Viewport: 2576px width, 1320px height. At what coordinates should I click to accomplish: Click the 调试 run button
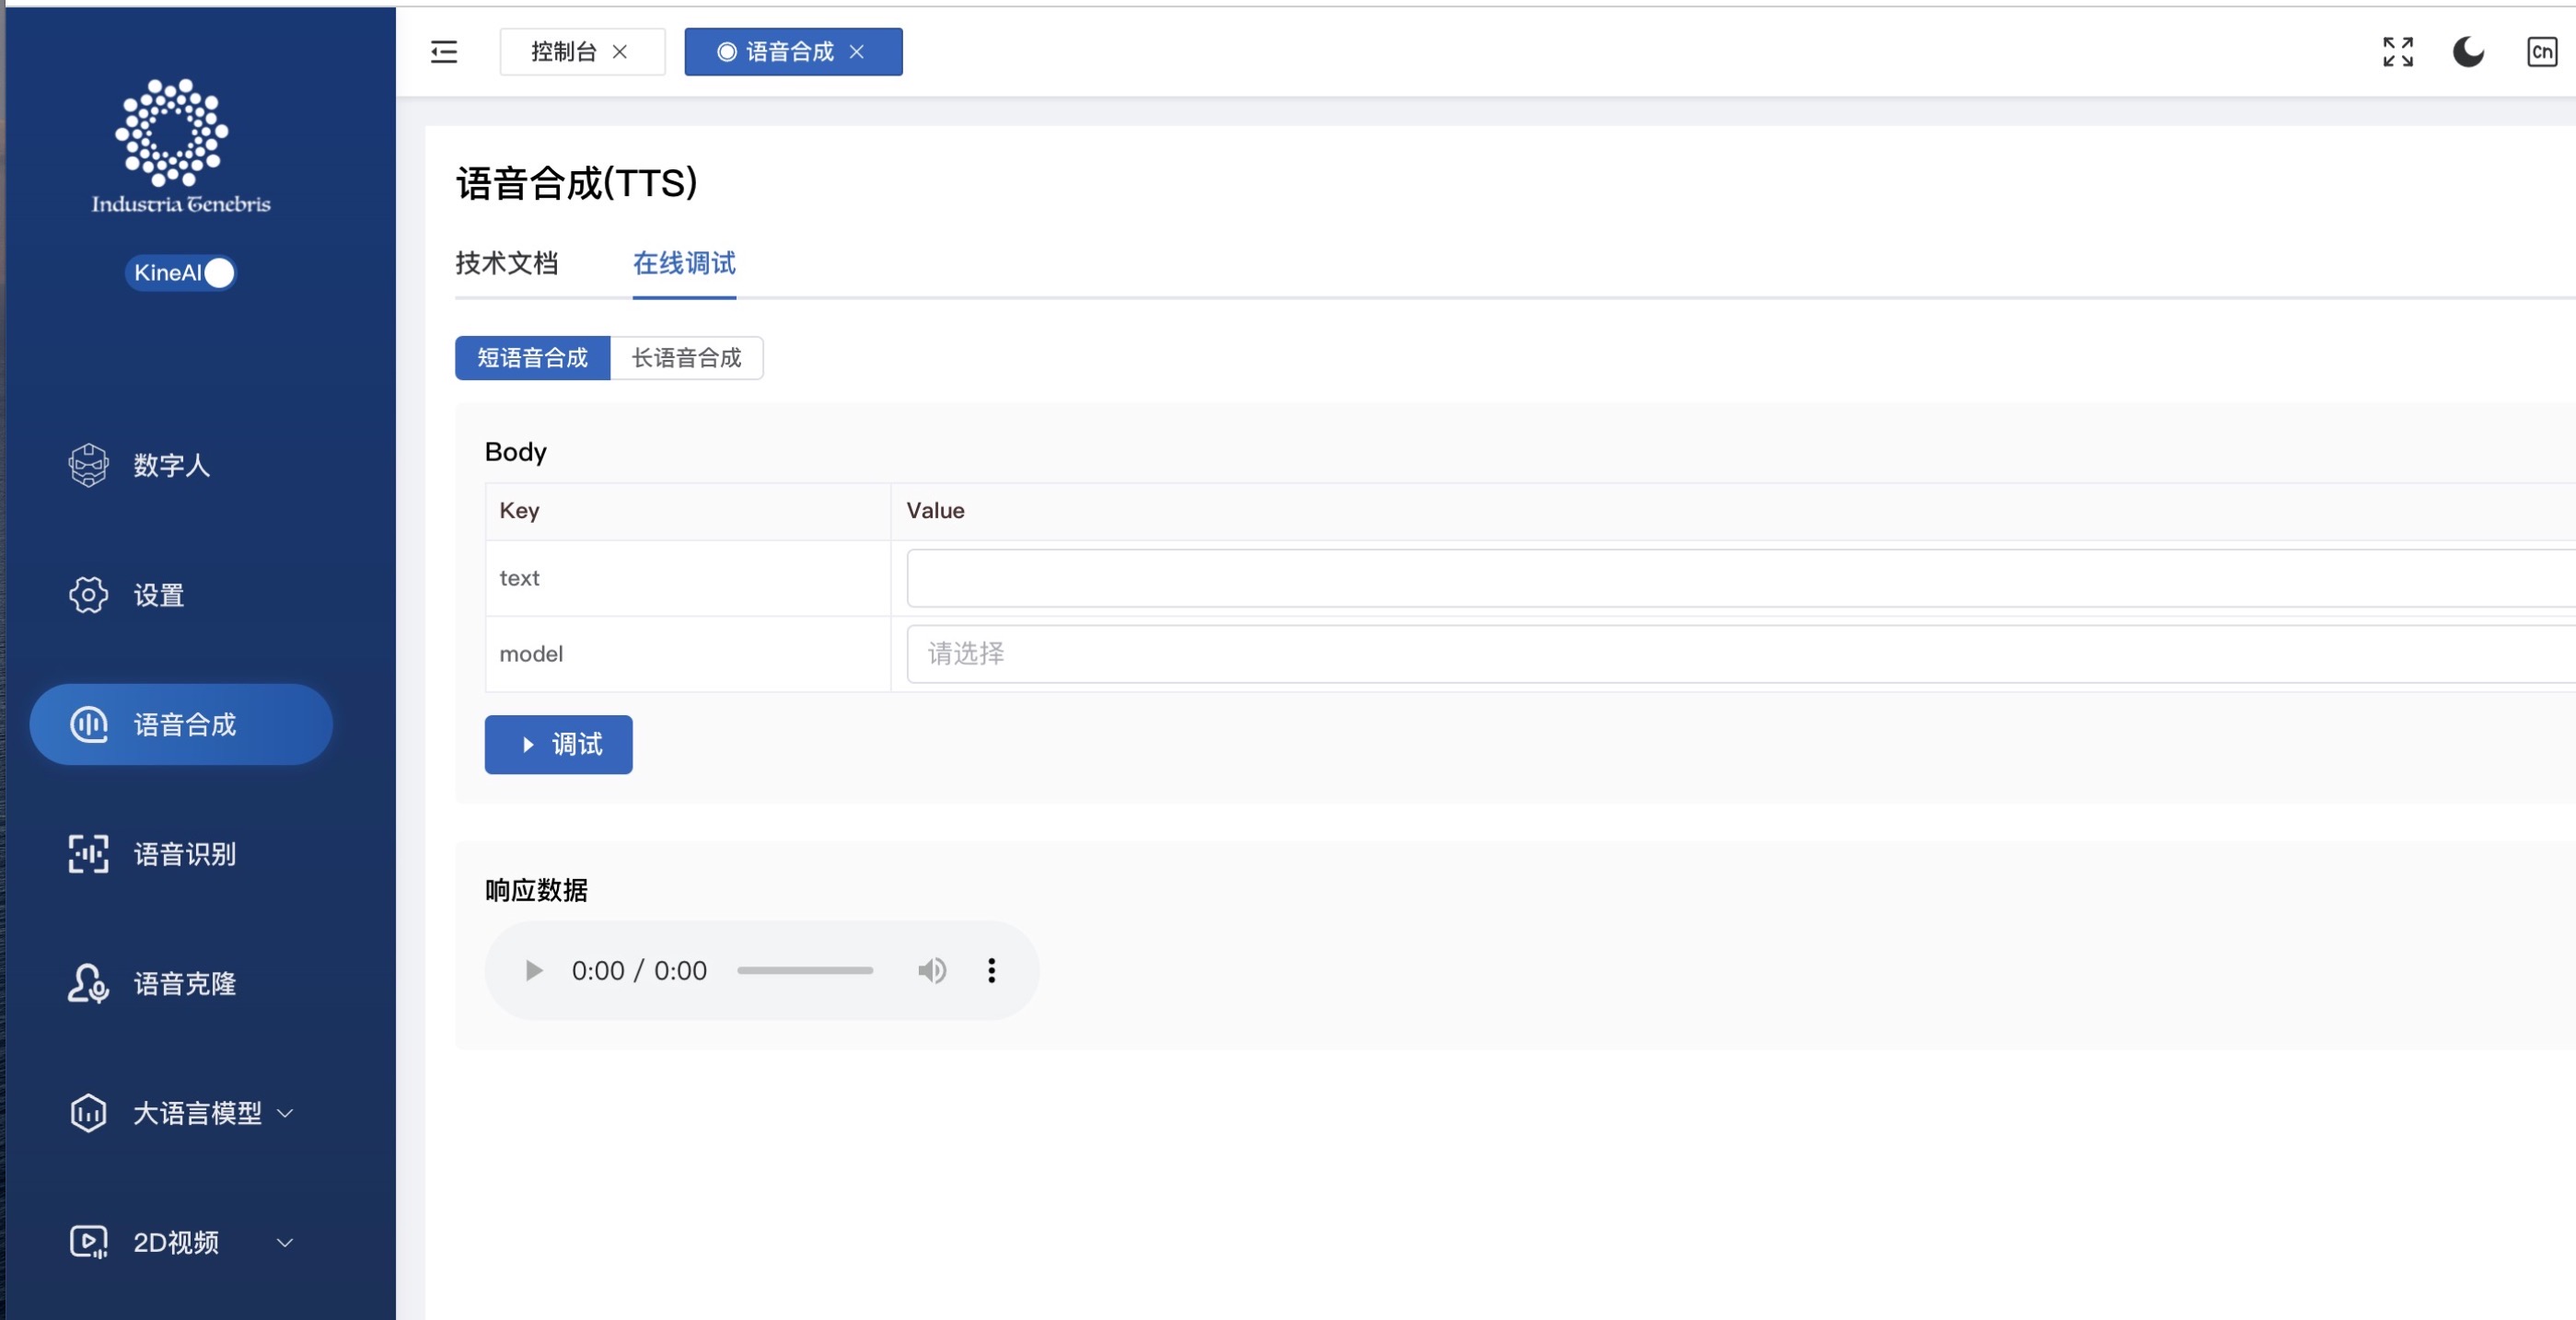point(559,745)
